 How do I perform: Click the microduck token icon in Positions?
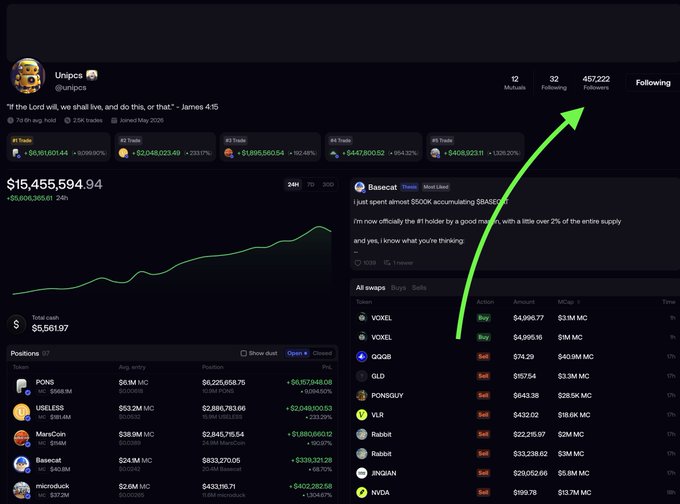click(x=21, y=490)
